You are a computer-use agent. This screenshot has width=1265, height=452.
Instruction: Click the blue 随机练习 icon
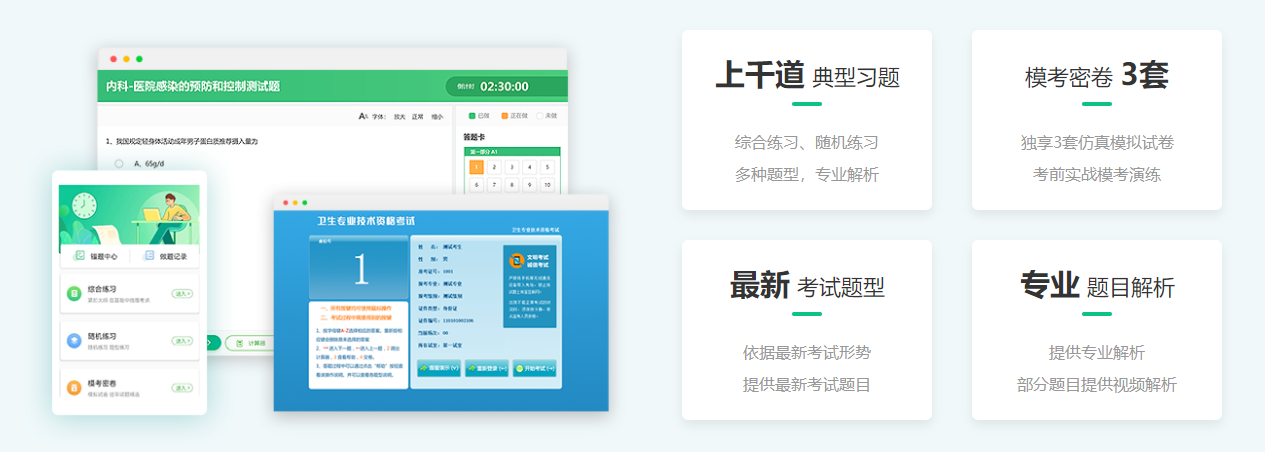[74, 340]
